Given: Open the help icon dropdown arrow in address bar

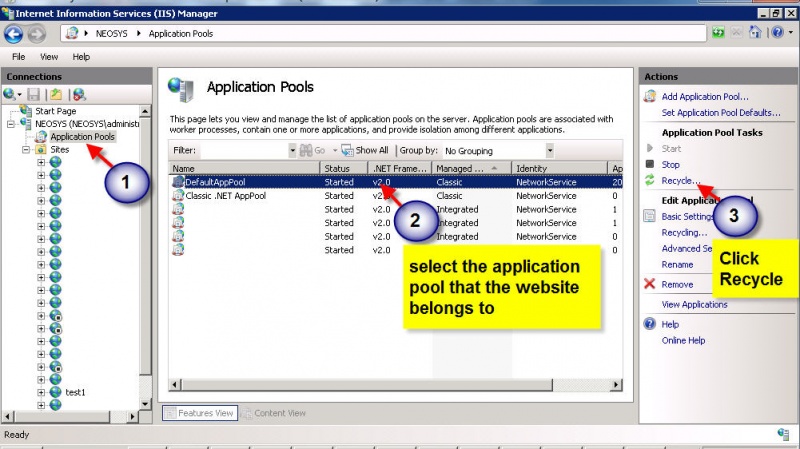Looking at the screenshot, I should (791, 32).
